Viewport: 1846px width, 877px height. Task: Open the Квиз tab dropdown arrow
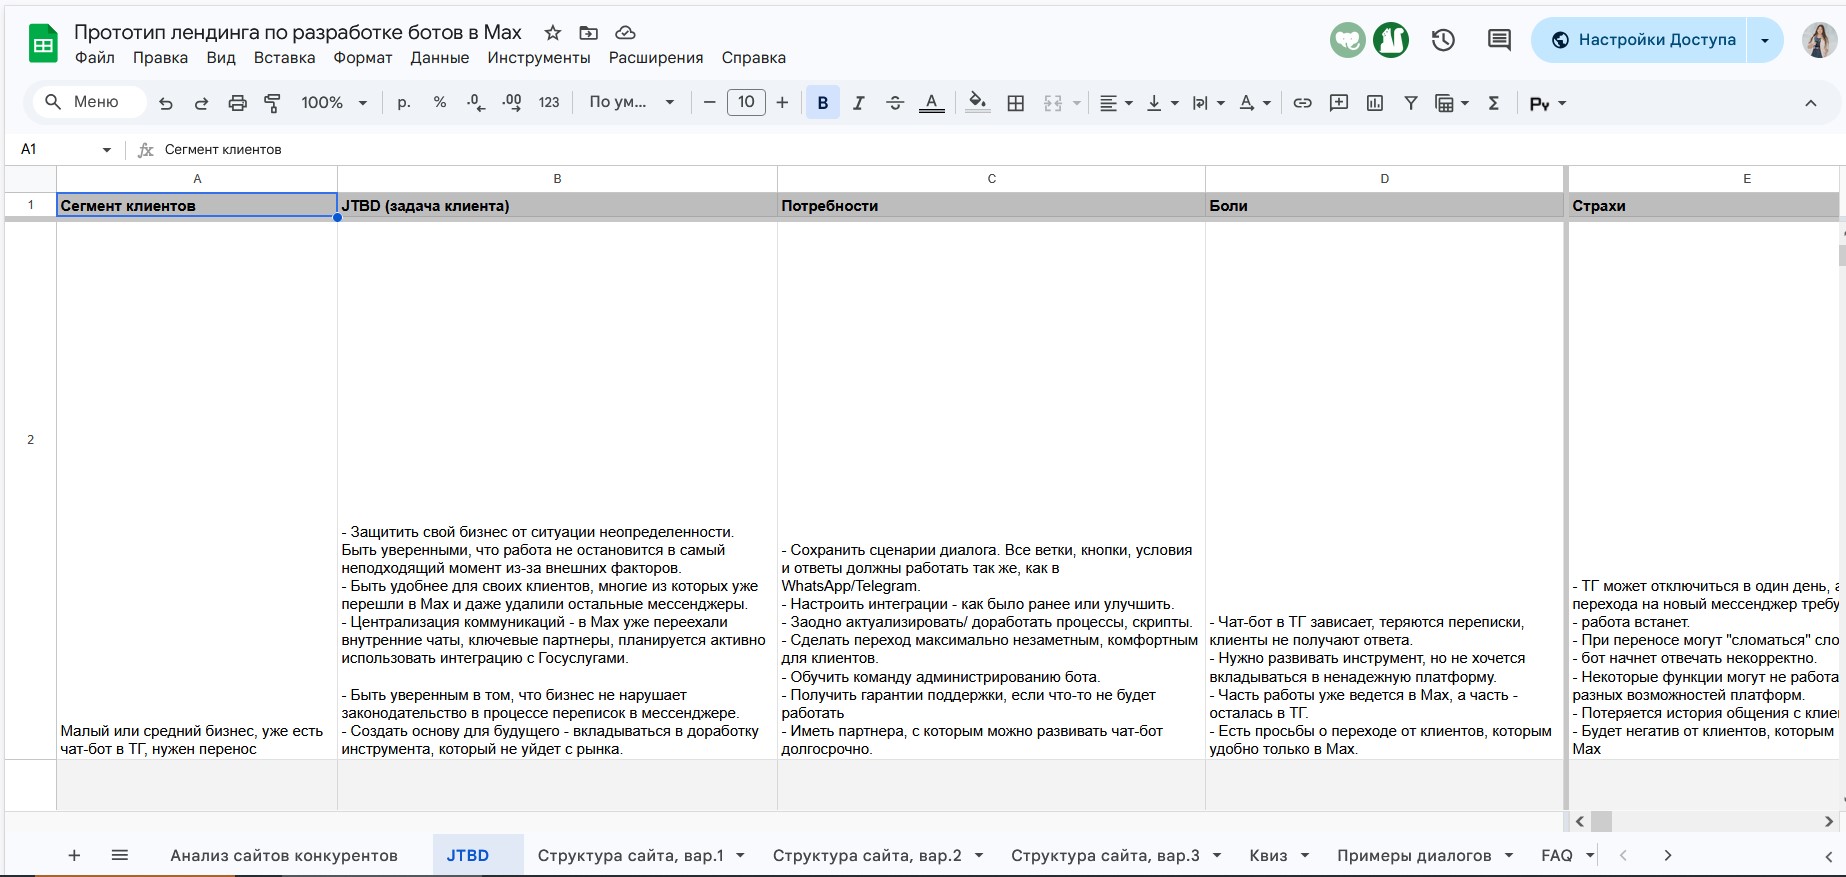click(x=1305, y=856)
